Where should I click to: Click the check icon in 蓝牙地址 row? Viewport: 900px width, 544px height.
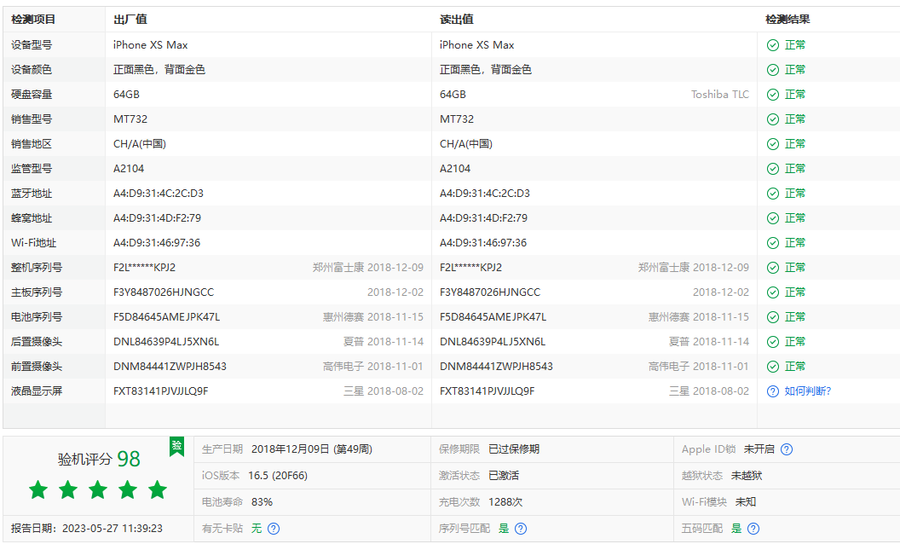(x=773, y=193)
